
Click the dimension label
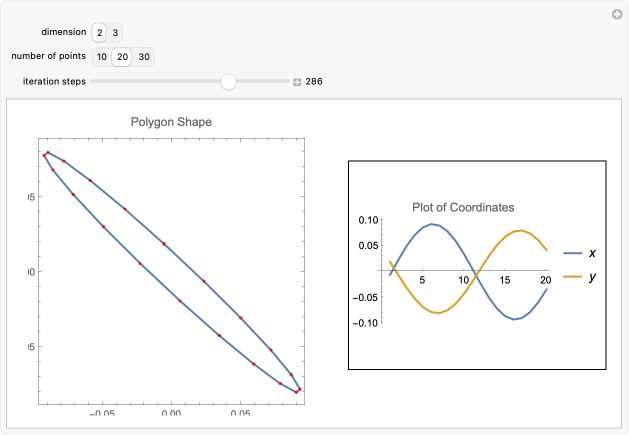tap(64, 32)
